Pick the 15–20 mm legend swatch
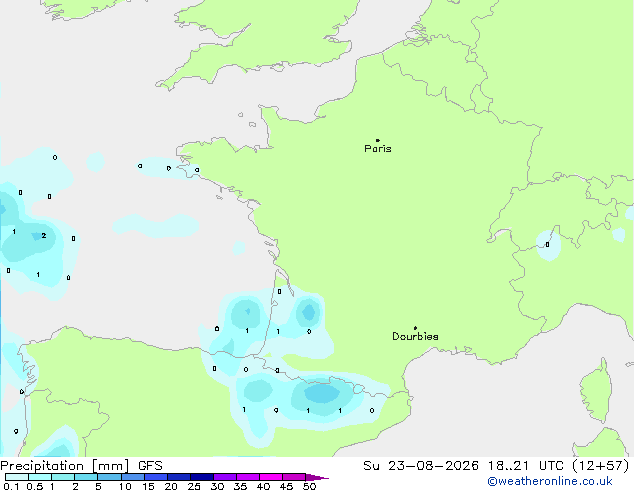The image size is (634, 490). [x=156, y=477]
